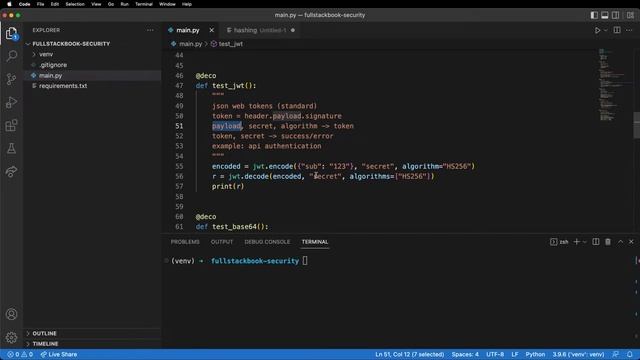Open notifications bell icon
Screen dimensions: 640x360
point(629,354)
